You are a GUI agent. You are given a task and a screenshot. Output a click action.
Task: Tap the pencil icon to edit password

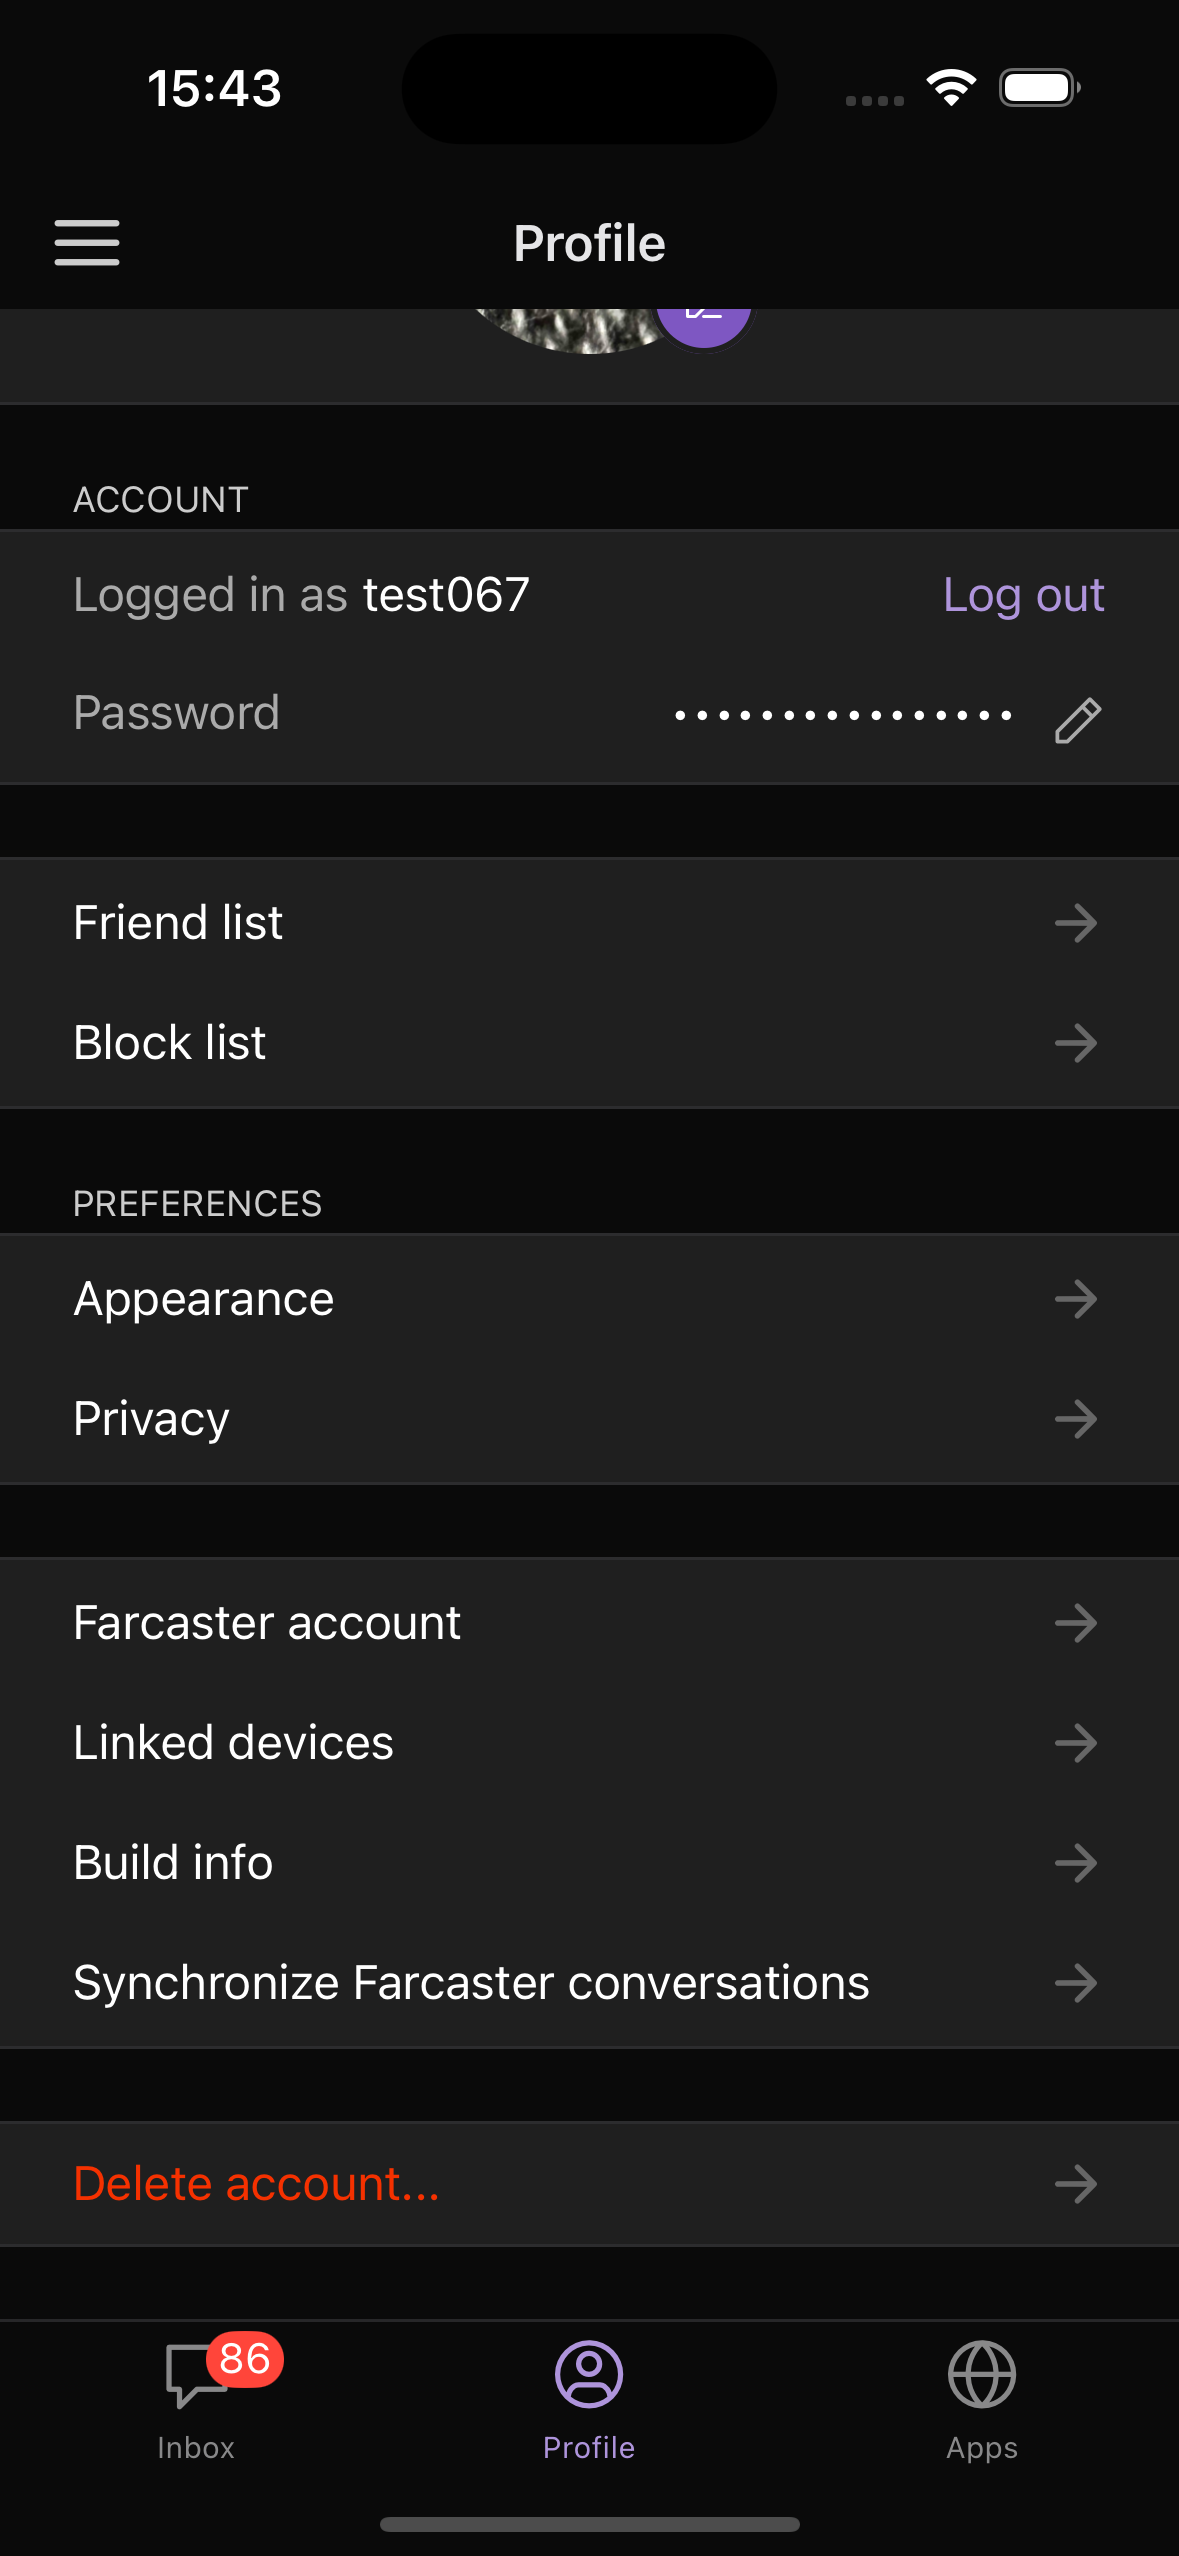tap(1077, 720)
